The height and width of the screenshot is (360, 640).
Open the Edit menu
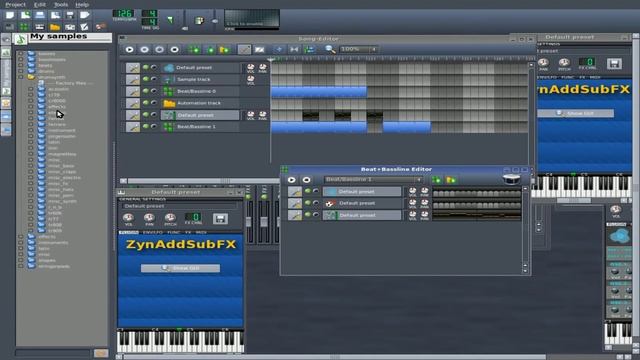40,4
